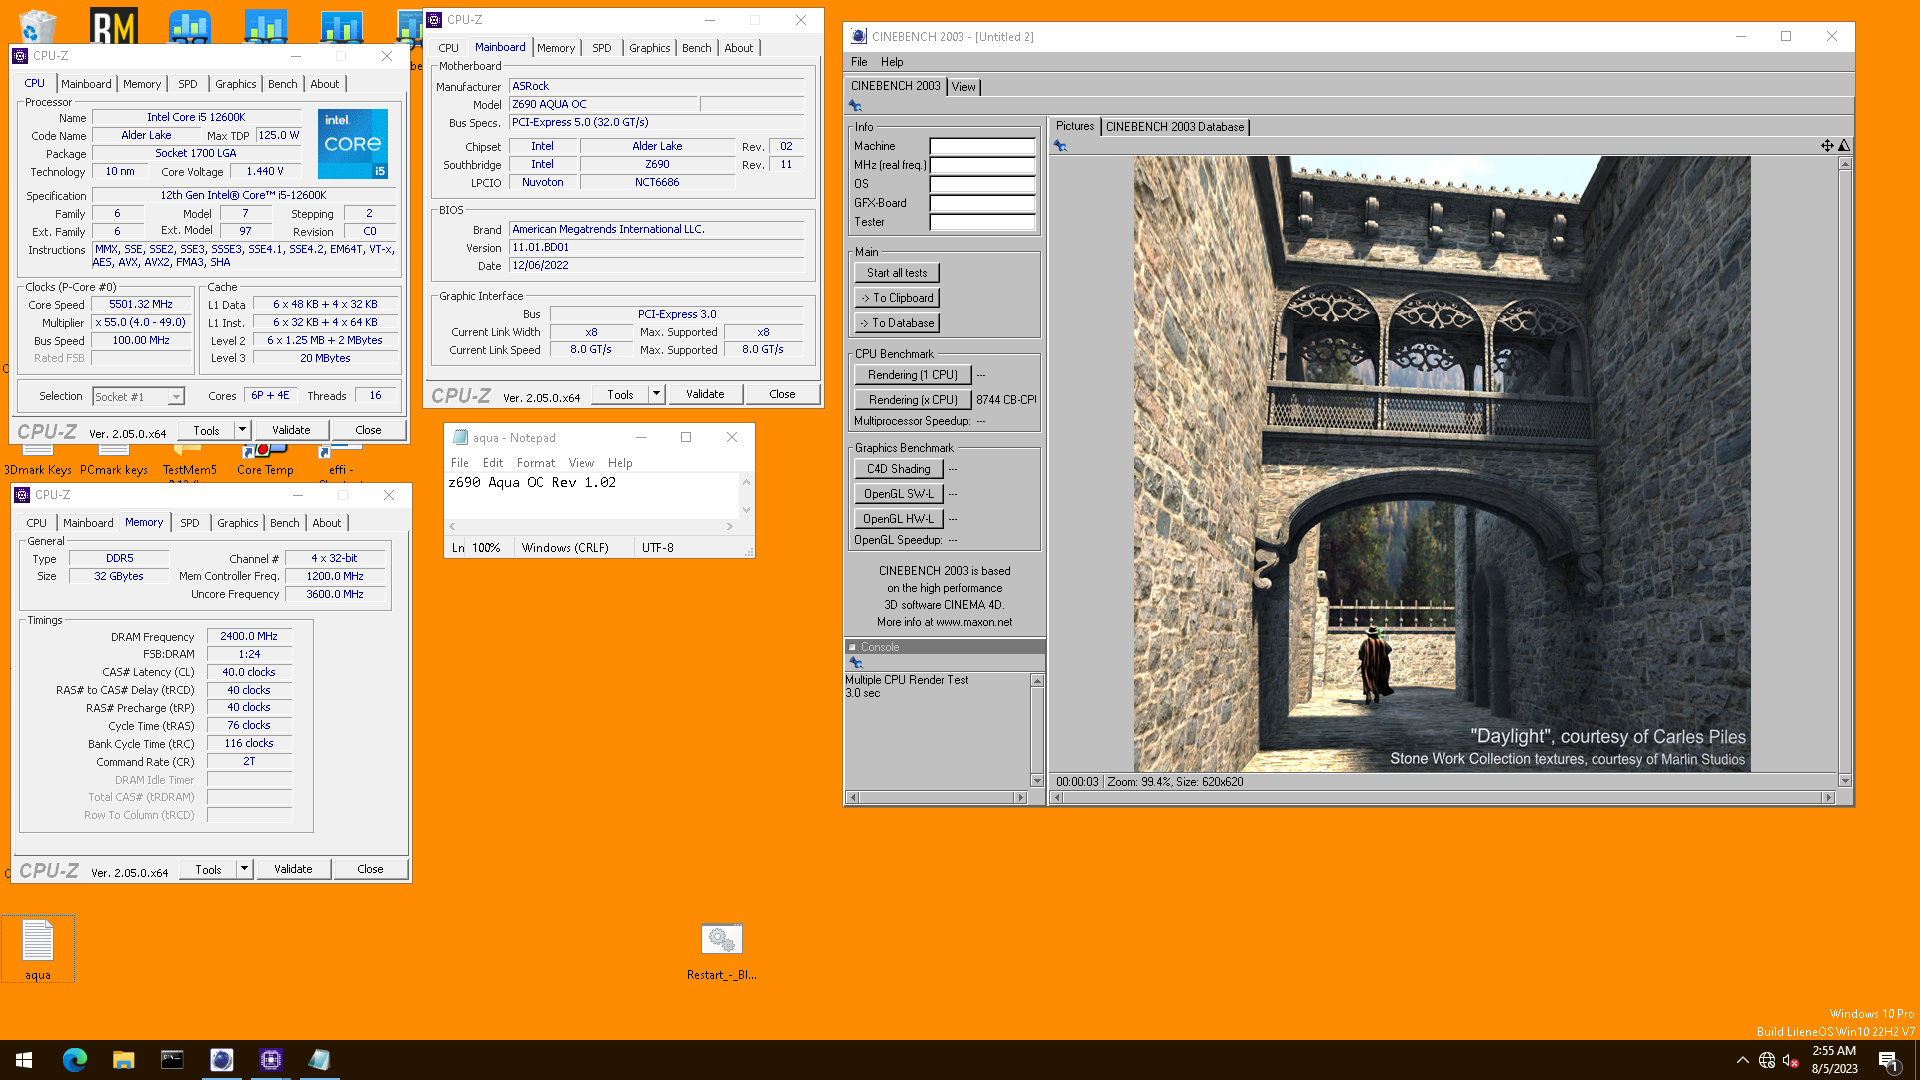Click To Clipboard button in Cinebench
Image resolution: width=1920 pixels, height=1080 pixels.
pyautogui.click(x=897, y=298)
